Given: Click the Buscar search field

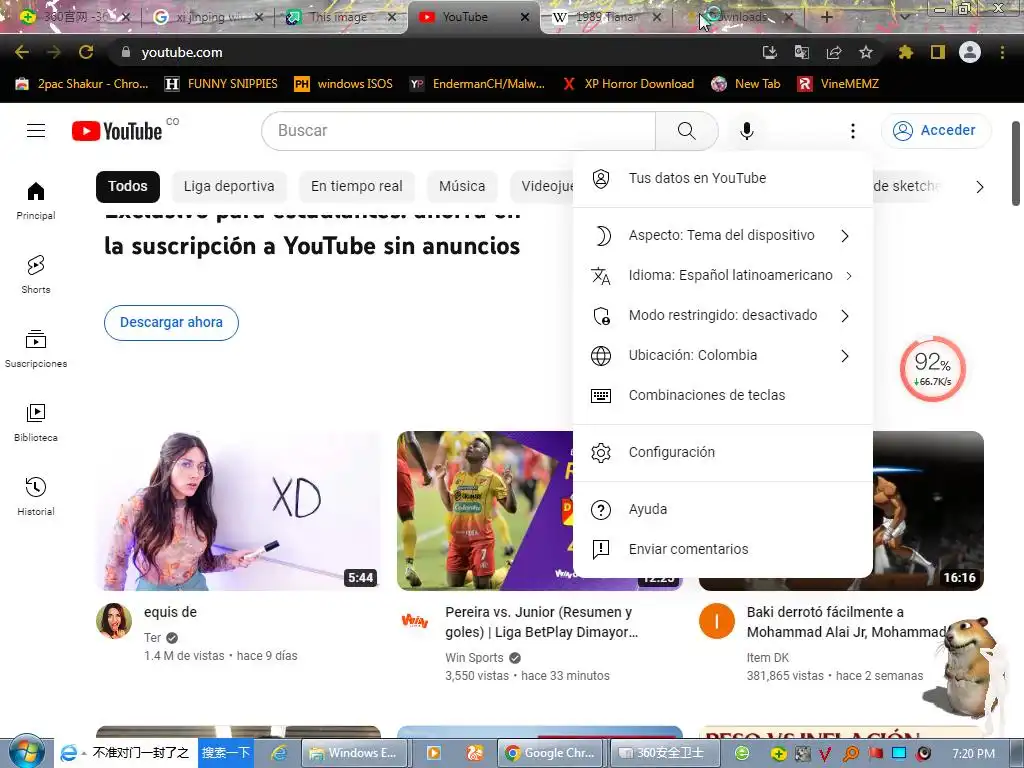Looking at the screenshot, I should (458, 131).
